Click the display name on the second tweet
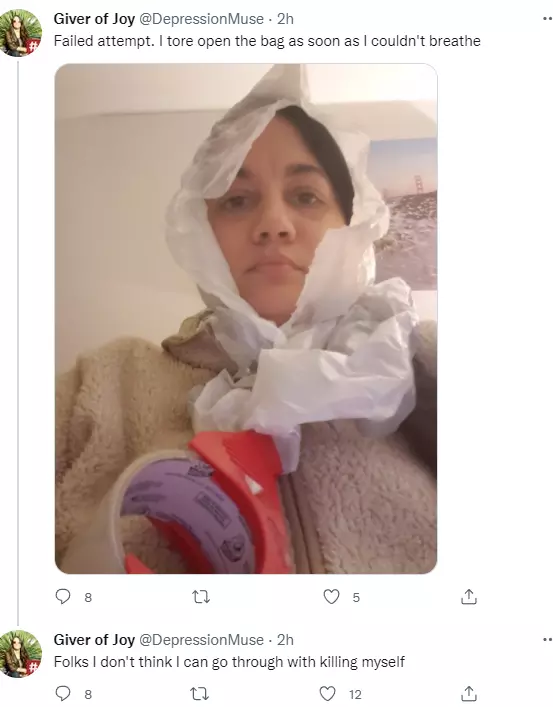The image size is (553, 707). (x=94, y=640)
